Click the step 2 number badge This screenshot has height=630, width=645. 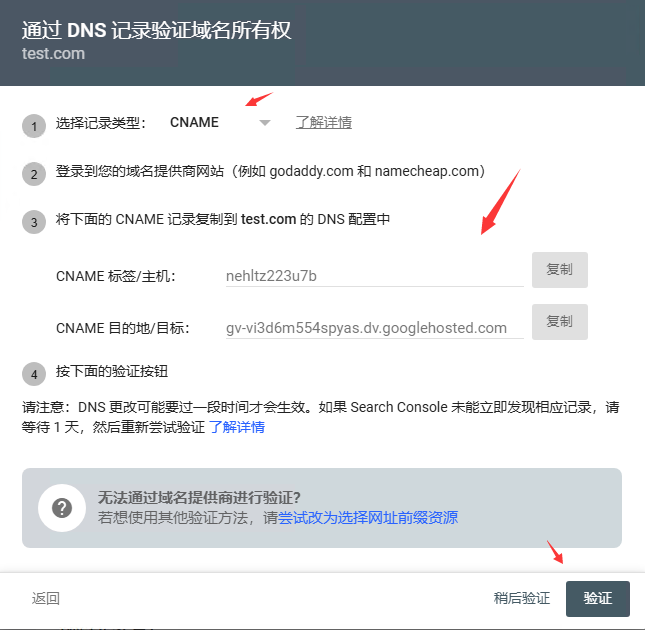click(x=34, y=174)
